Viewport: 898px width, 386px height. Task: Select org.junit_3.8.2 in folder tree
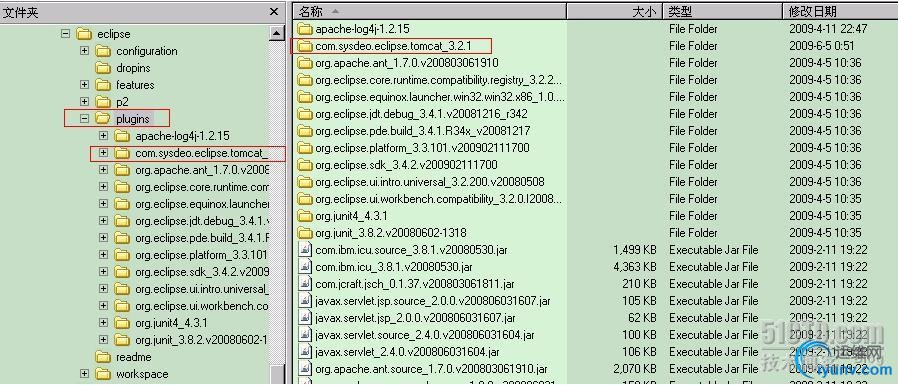click(202, 340)
